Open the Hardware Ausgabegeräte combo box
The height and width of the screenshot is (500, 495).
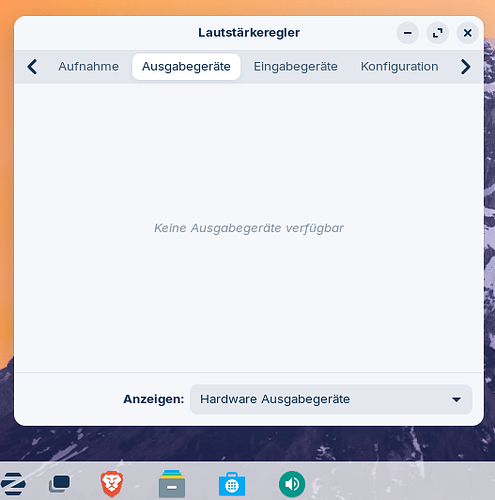pos(331,399)
